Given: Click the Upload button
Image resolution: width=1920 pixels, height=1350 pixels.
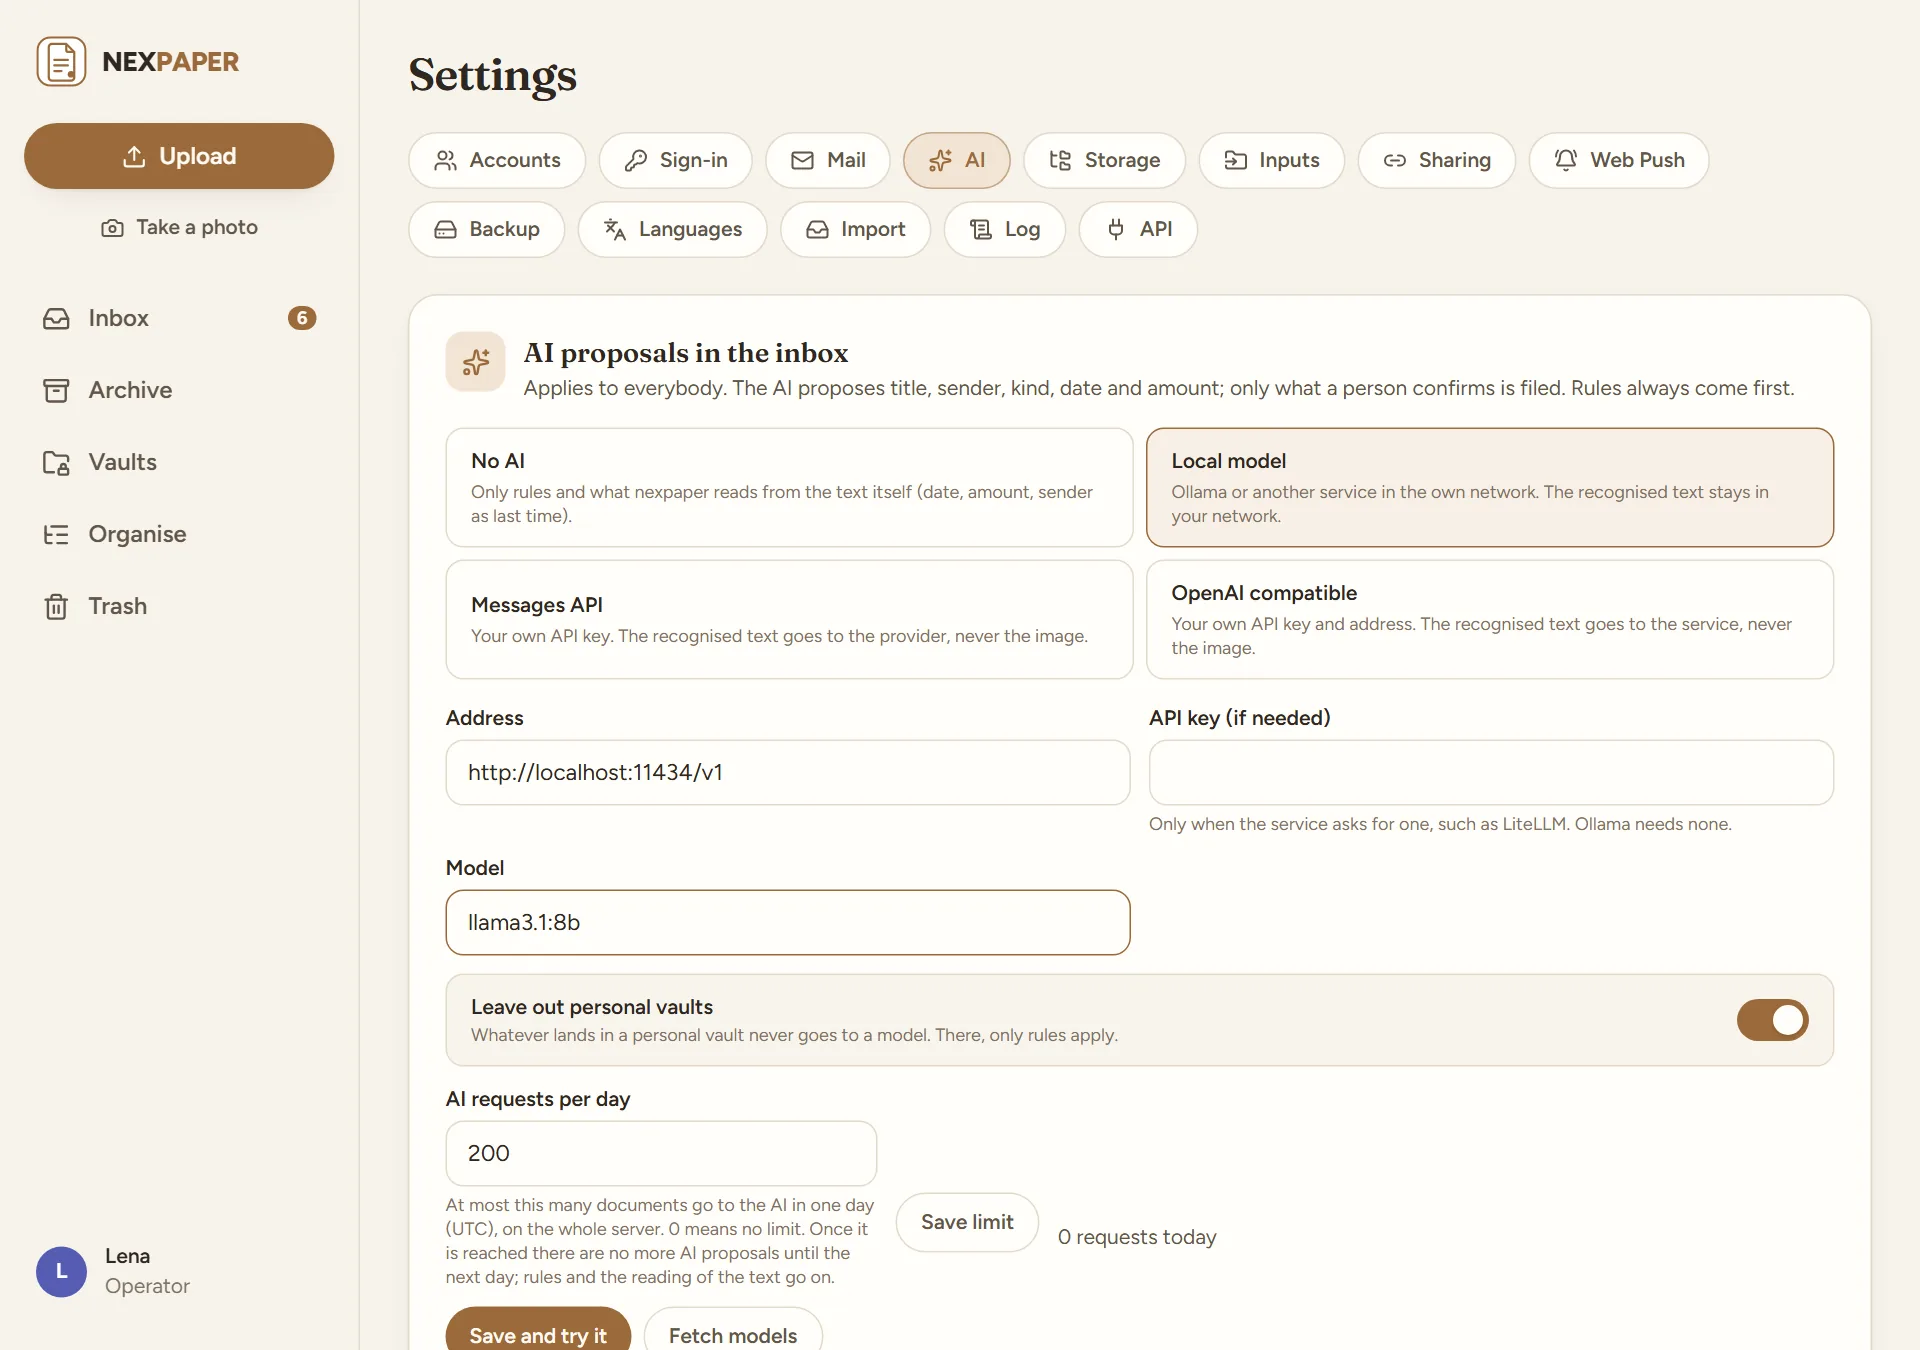Looking at the screenshot, I should pyautogui.click(x=179, y=156).
